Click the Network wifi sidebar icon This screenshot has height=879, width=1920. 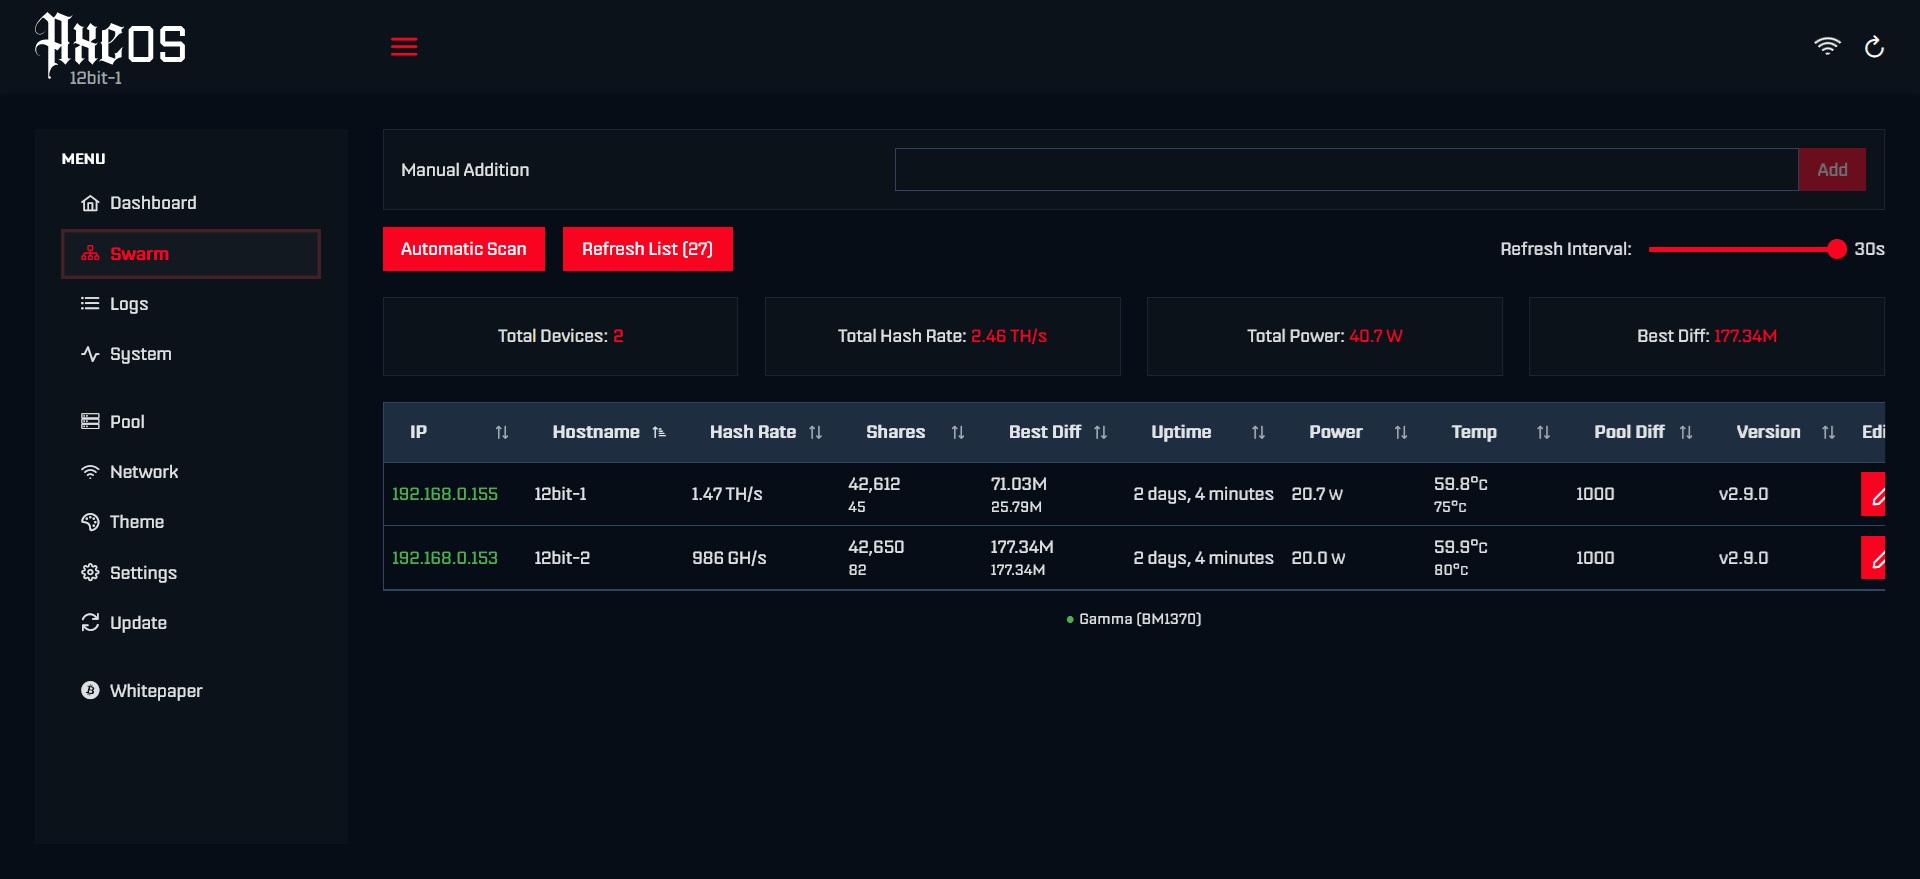coord(90,472)
